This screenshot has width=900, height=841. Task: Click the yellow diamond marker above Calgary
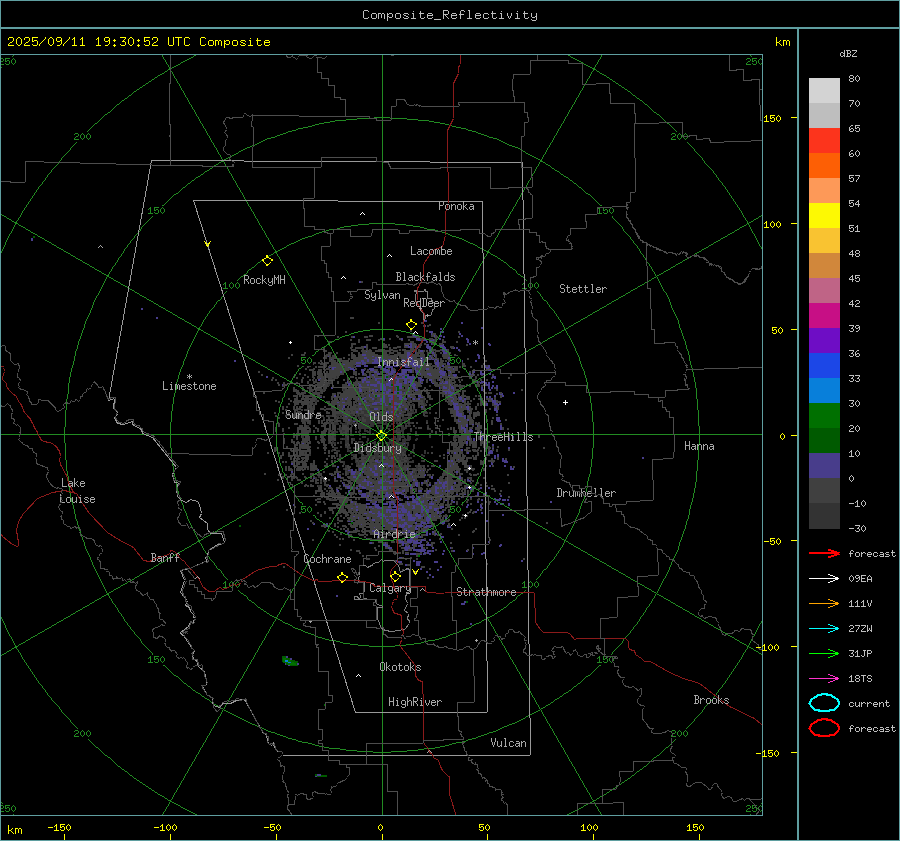tap(395, 576)
